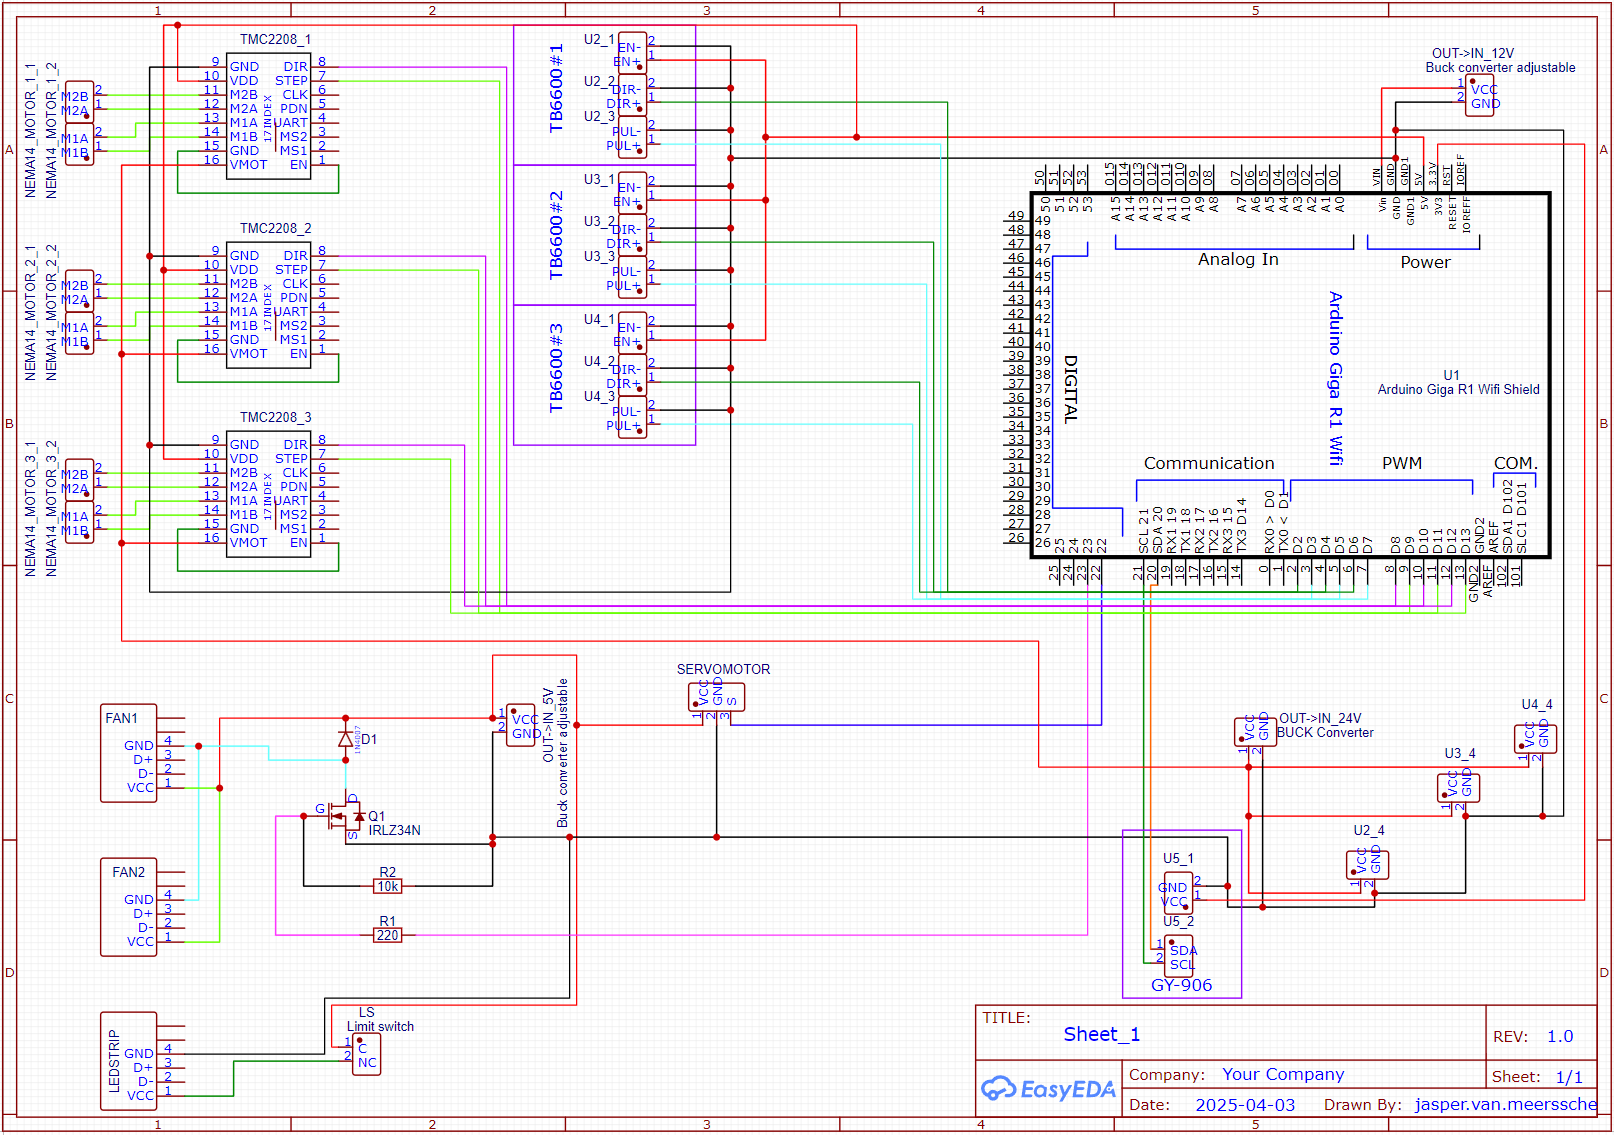Click the REV 1.0 value

click(x=1560, y=1036)
